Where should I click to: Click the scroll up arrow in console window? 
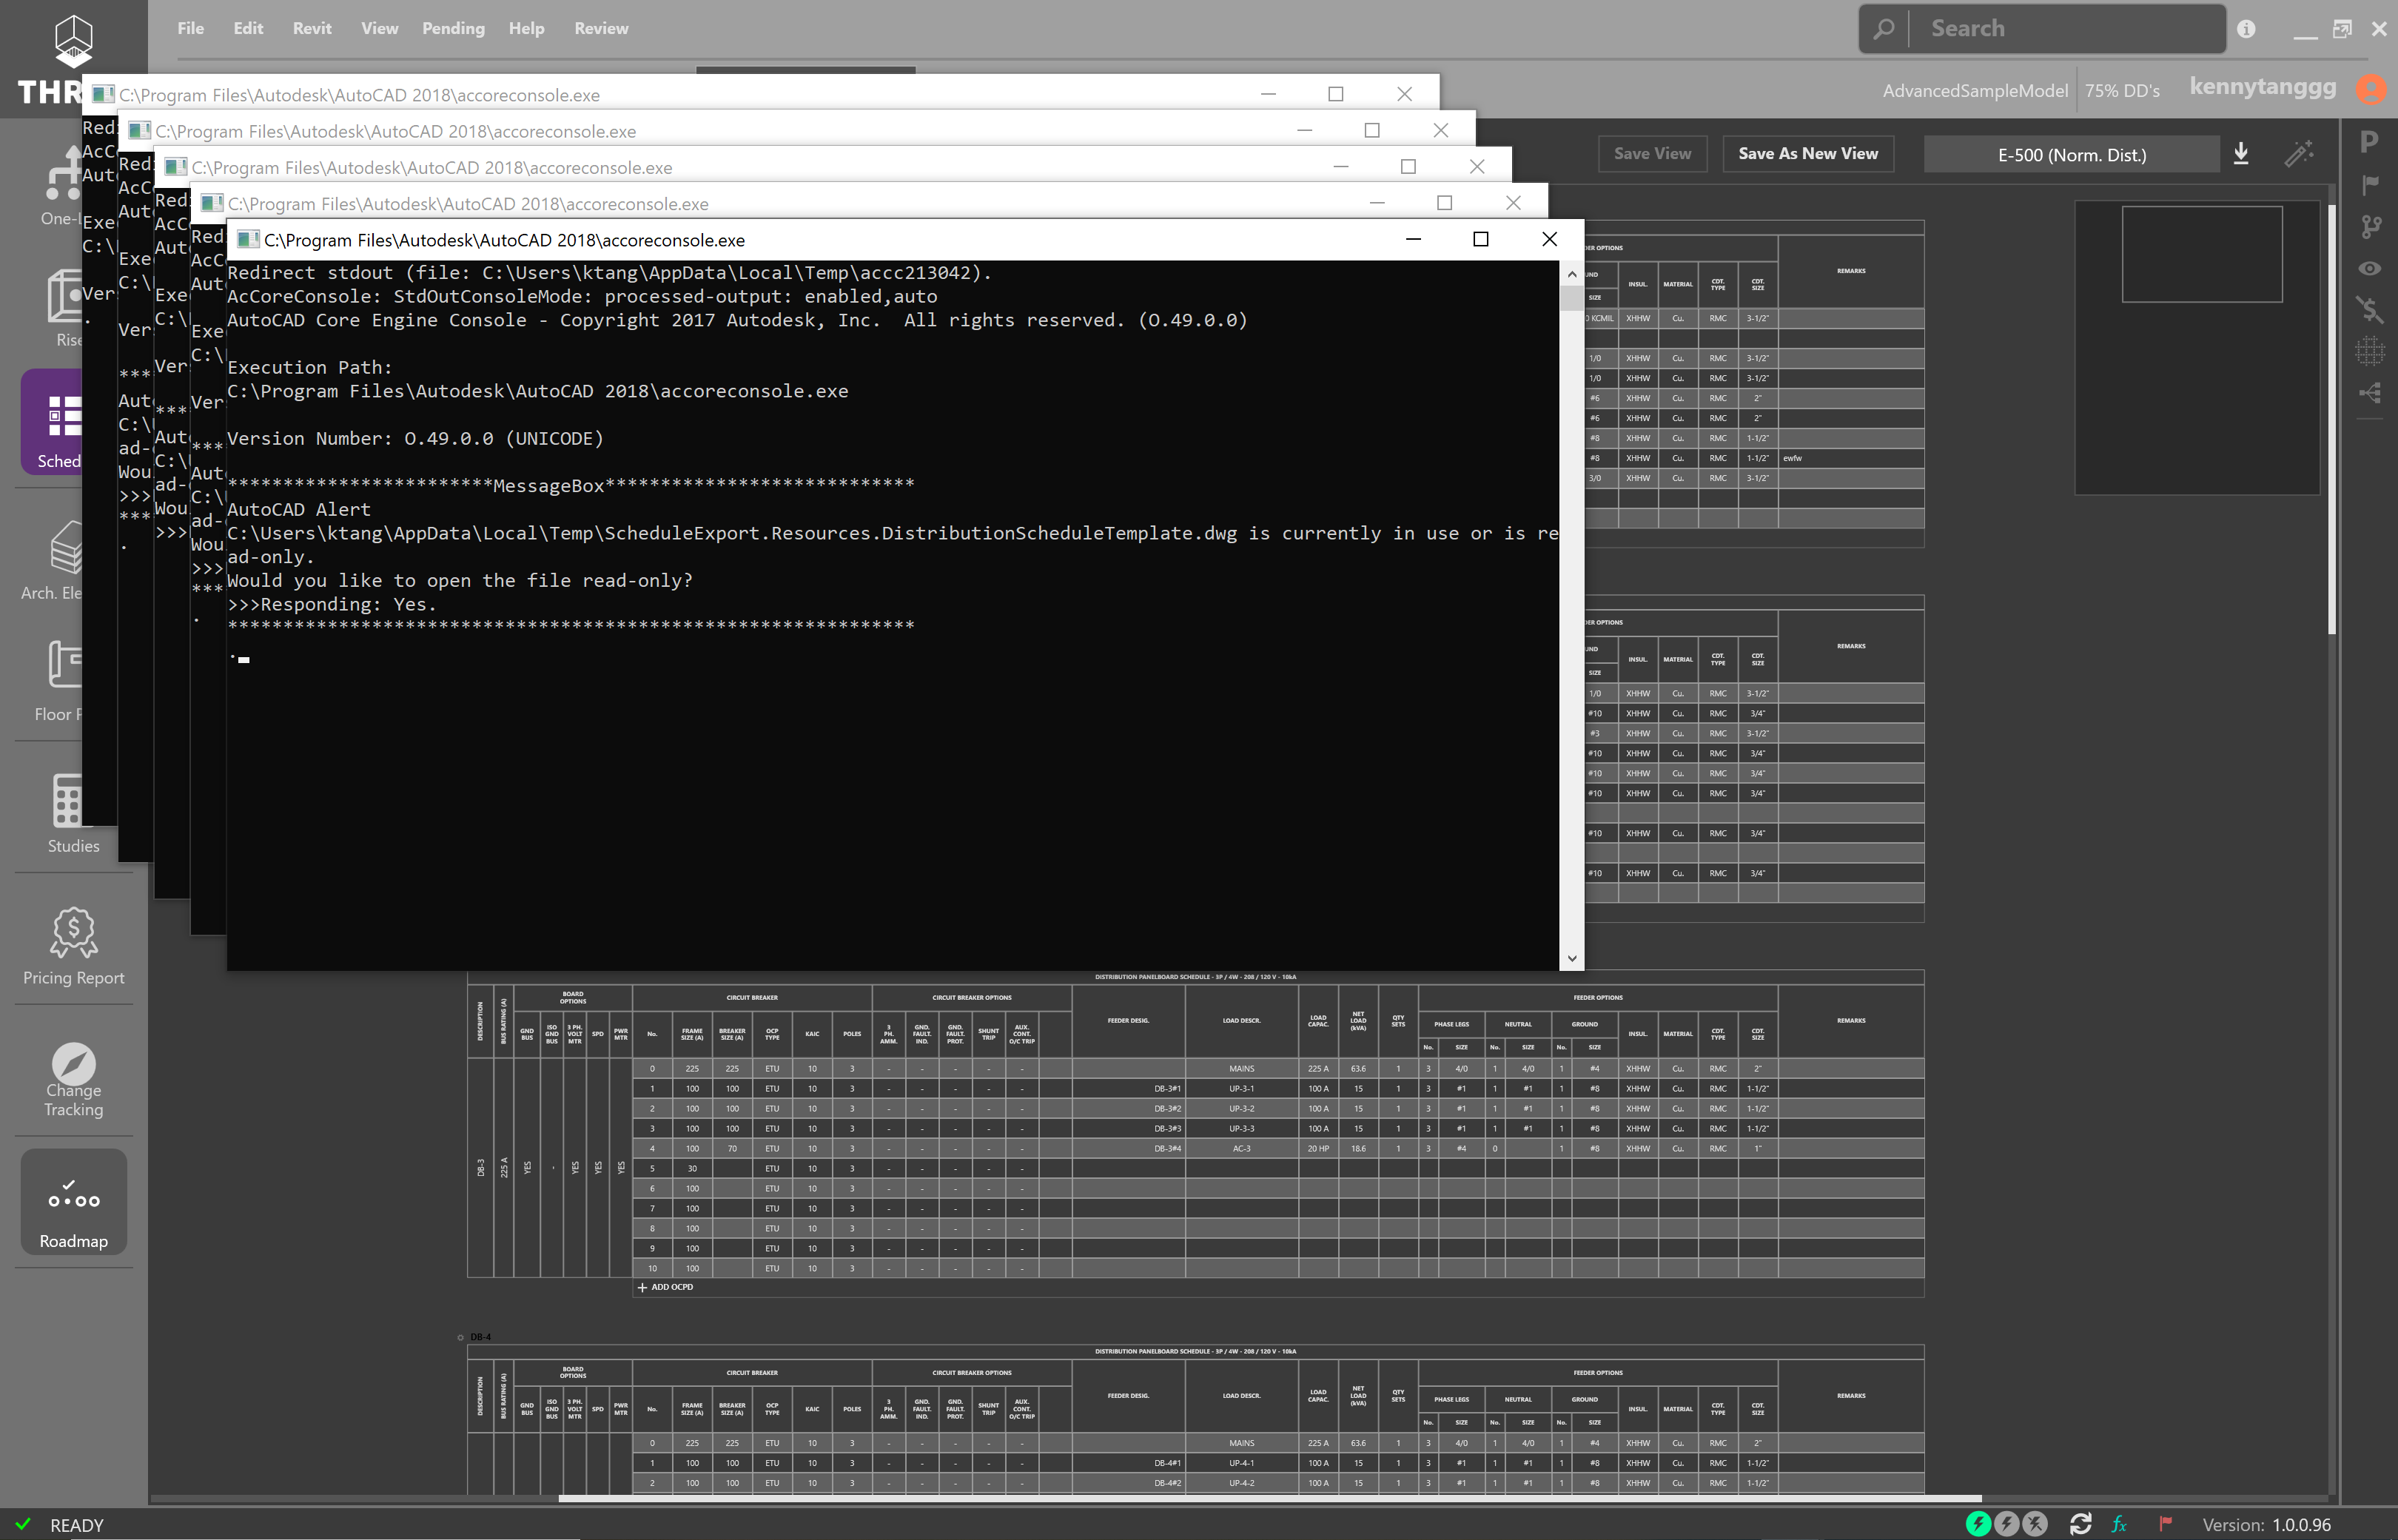coord(1571,273)
